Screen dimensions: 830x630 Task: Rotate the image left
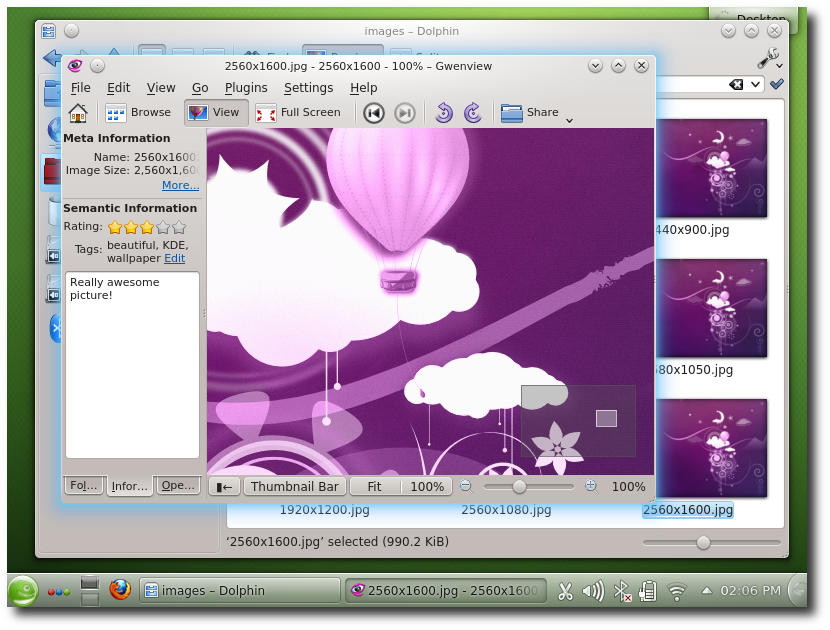tap(444, 113)
